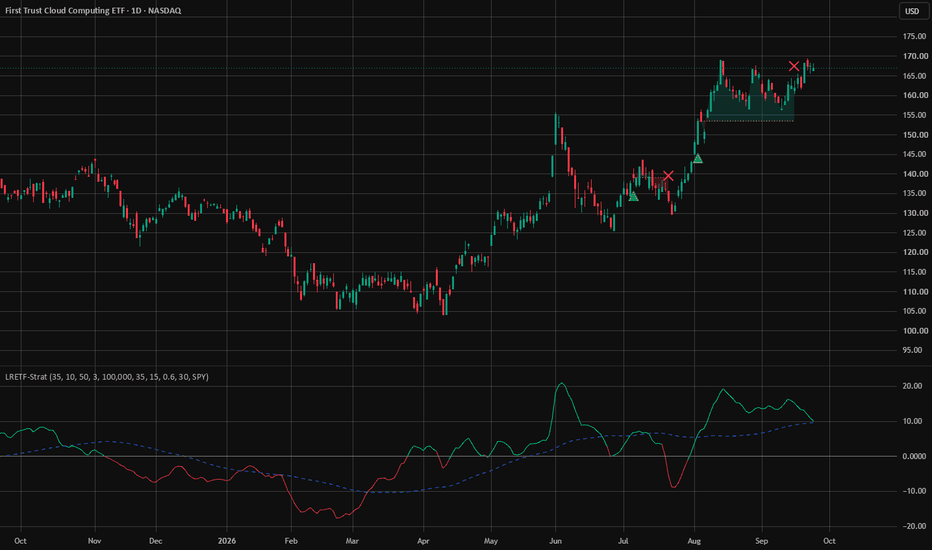
Task: Click the Dec label on time axis
Action: tap(156, 541)
